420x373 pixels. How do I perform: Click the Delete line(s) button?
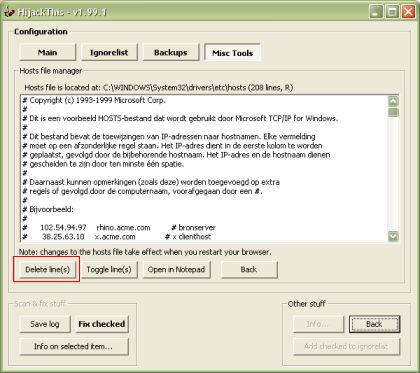tap(48, 269)
